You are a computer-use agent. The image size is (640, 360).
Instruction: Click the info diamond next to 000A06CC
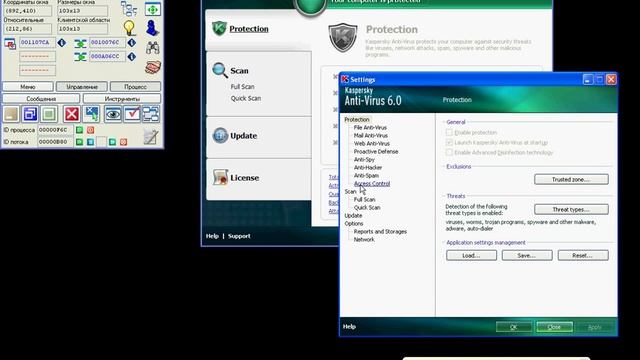(131, 56)
